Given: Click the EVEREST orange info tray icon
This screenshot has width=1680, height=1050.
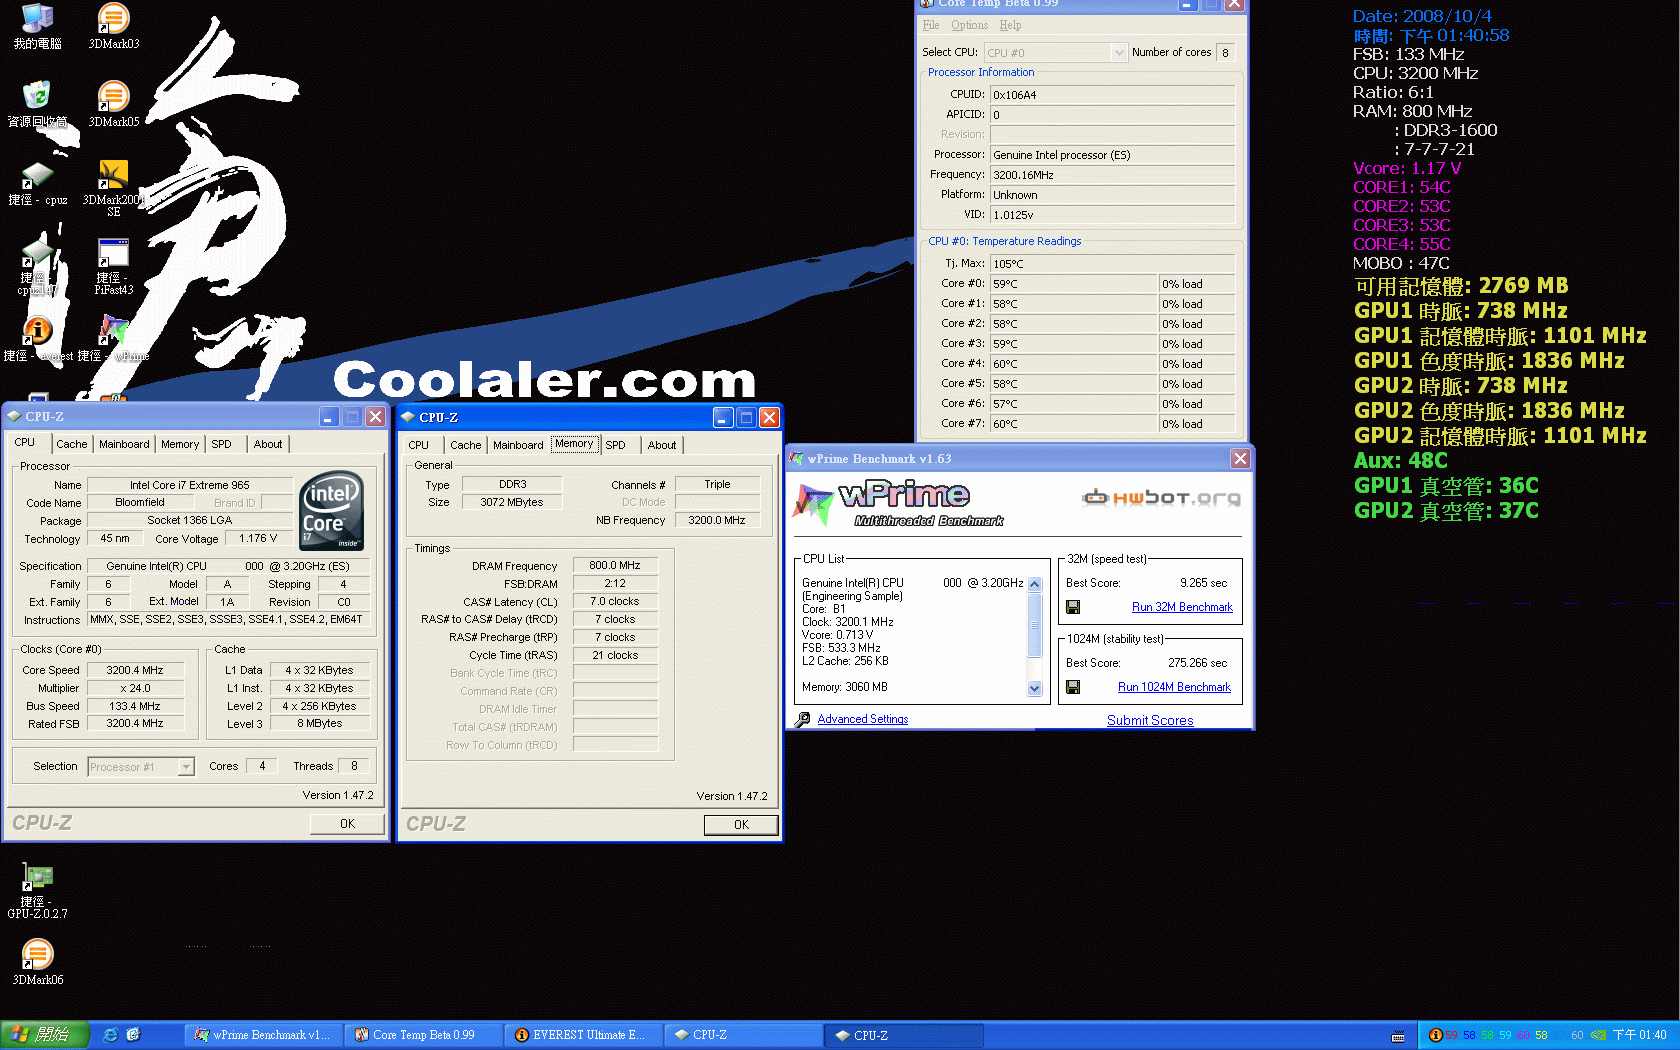Looking at the screenshot, I should coord(1436,1035).
